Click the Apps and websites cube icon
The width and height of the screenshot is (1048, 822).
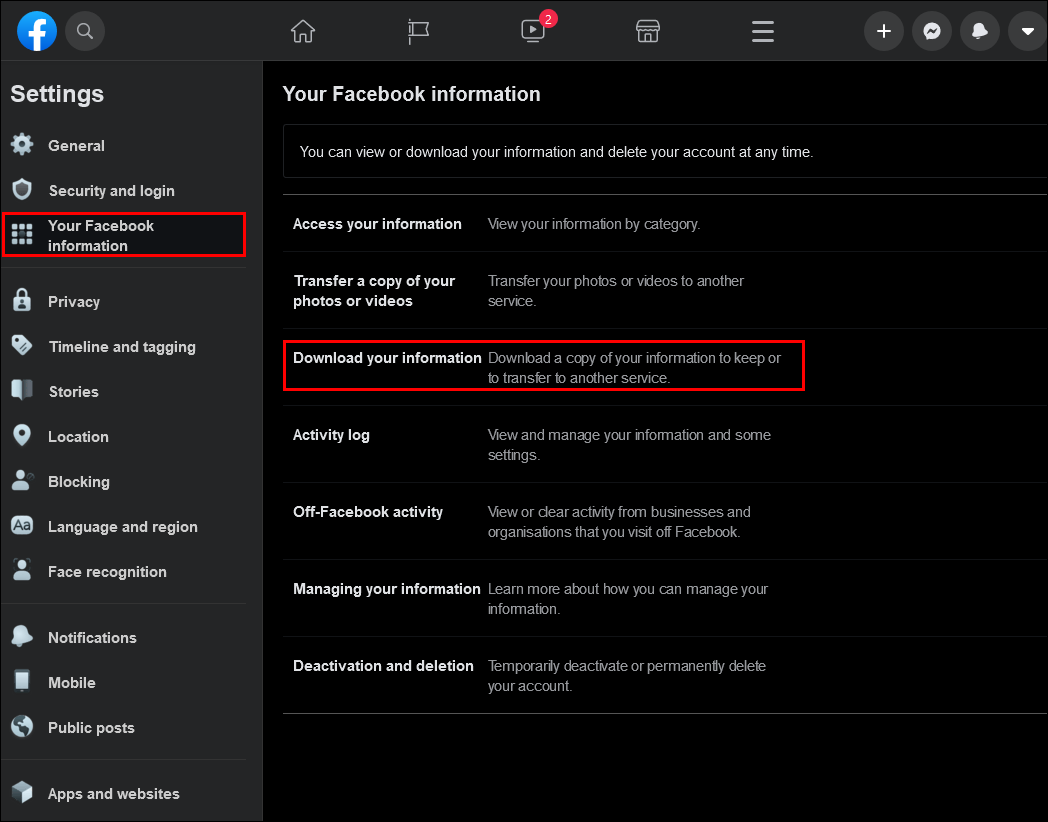coord(22,793)
